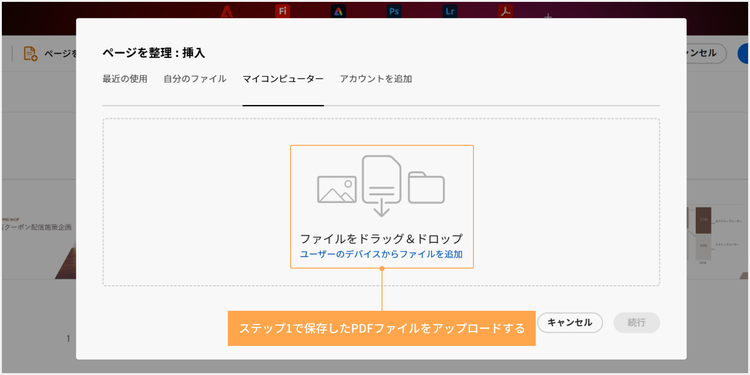Click the disabled 続行 button
Screen dimensions: 750x375
[637, 322]
